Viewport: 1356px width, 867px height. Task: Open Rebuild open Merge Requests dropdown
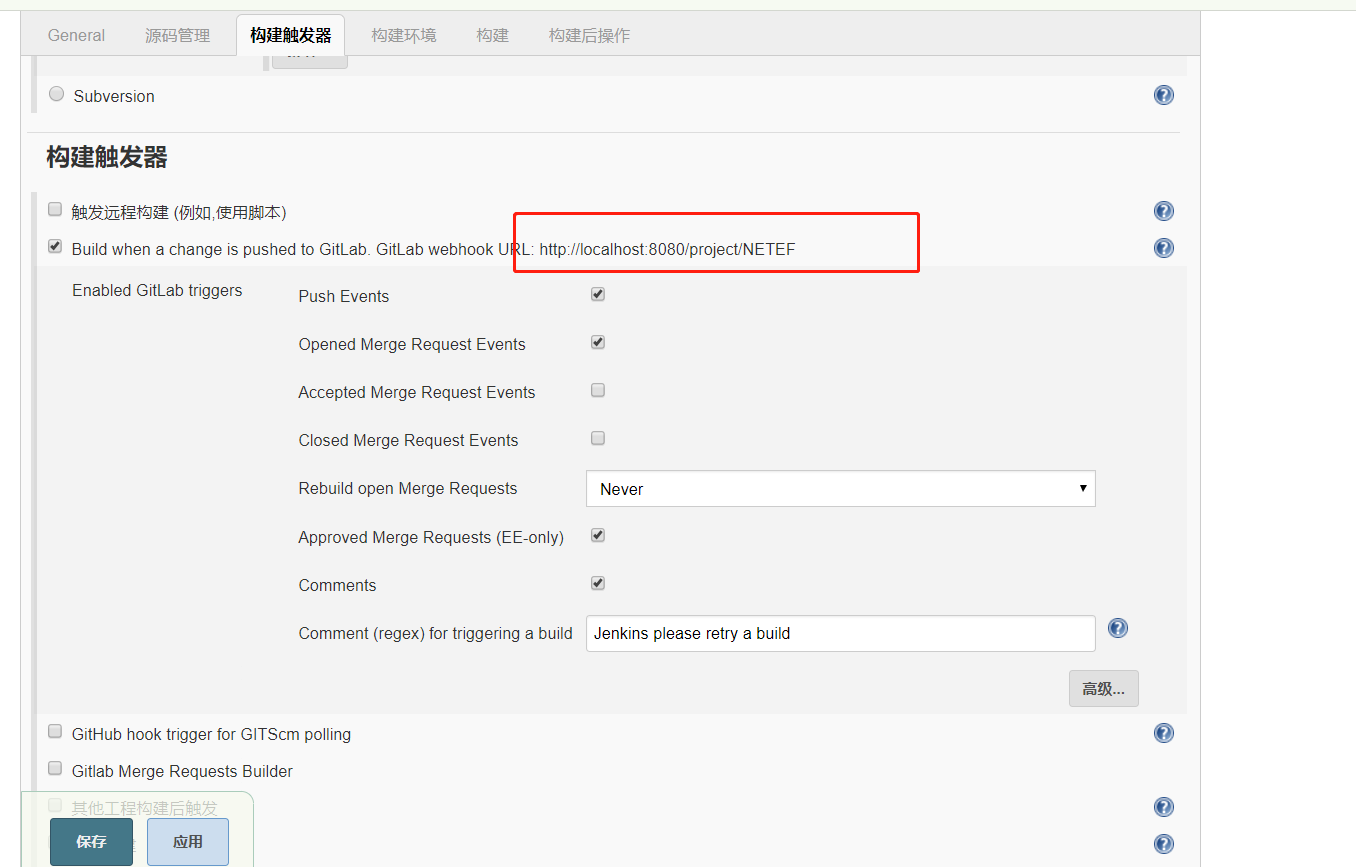pyautogui.click(x=841, y=489)
